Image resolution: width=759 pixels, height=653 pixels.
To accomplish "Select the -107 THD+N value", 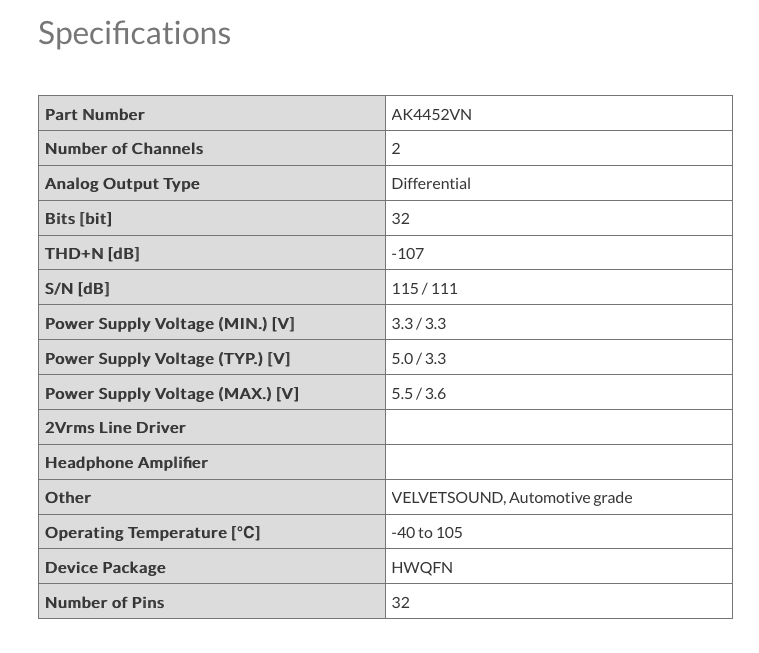I will 408,253.
